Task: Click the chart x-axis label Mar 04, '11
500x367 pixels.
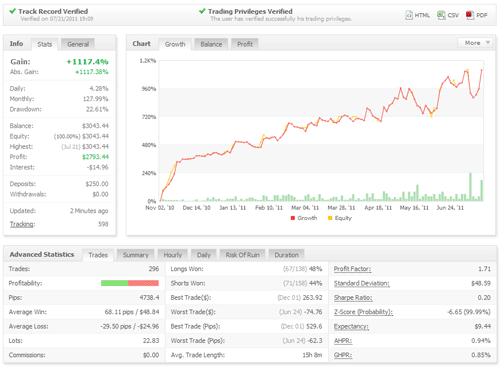Action: point(305,208)
